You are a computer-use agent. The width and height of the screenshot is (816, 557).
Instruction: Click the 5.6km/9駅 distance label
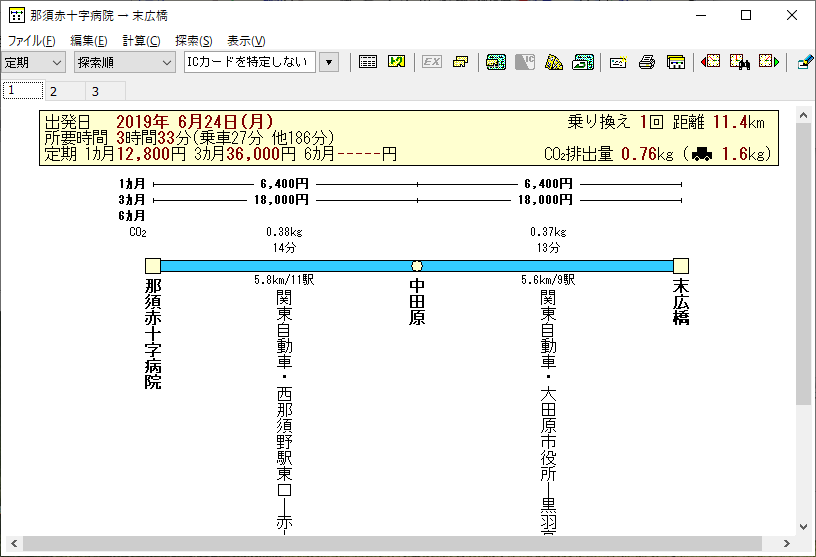pyautogui.click(x=549, y=280)
